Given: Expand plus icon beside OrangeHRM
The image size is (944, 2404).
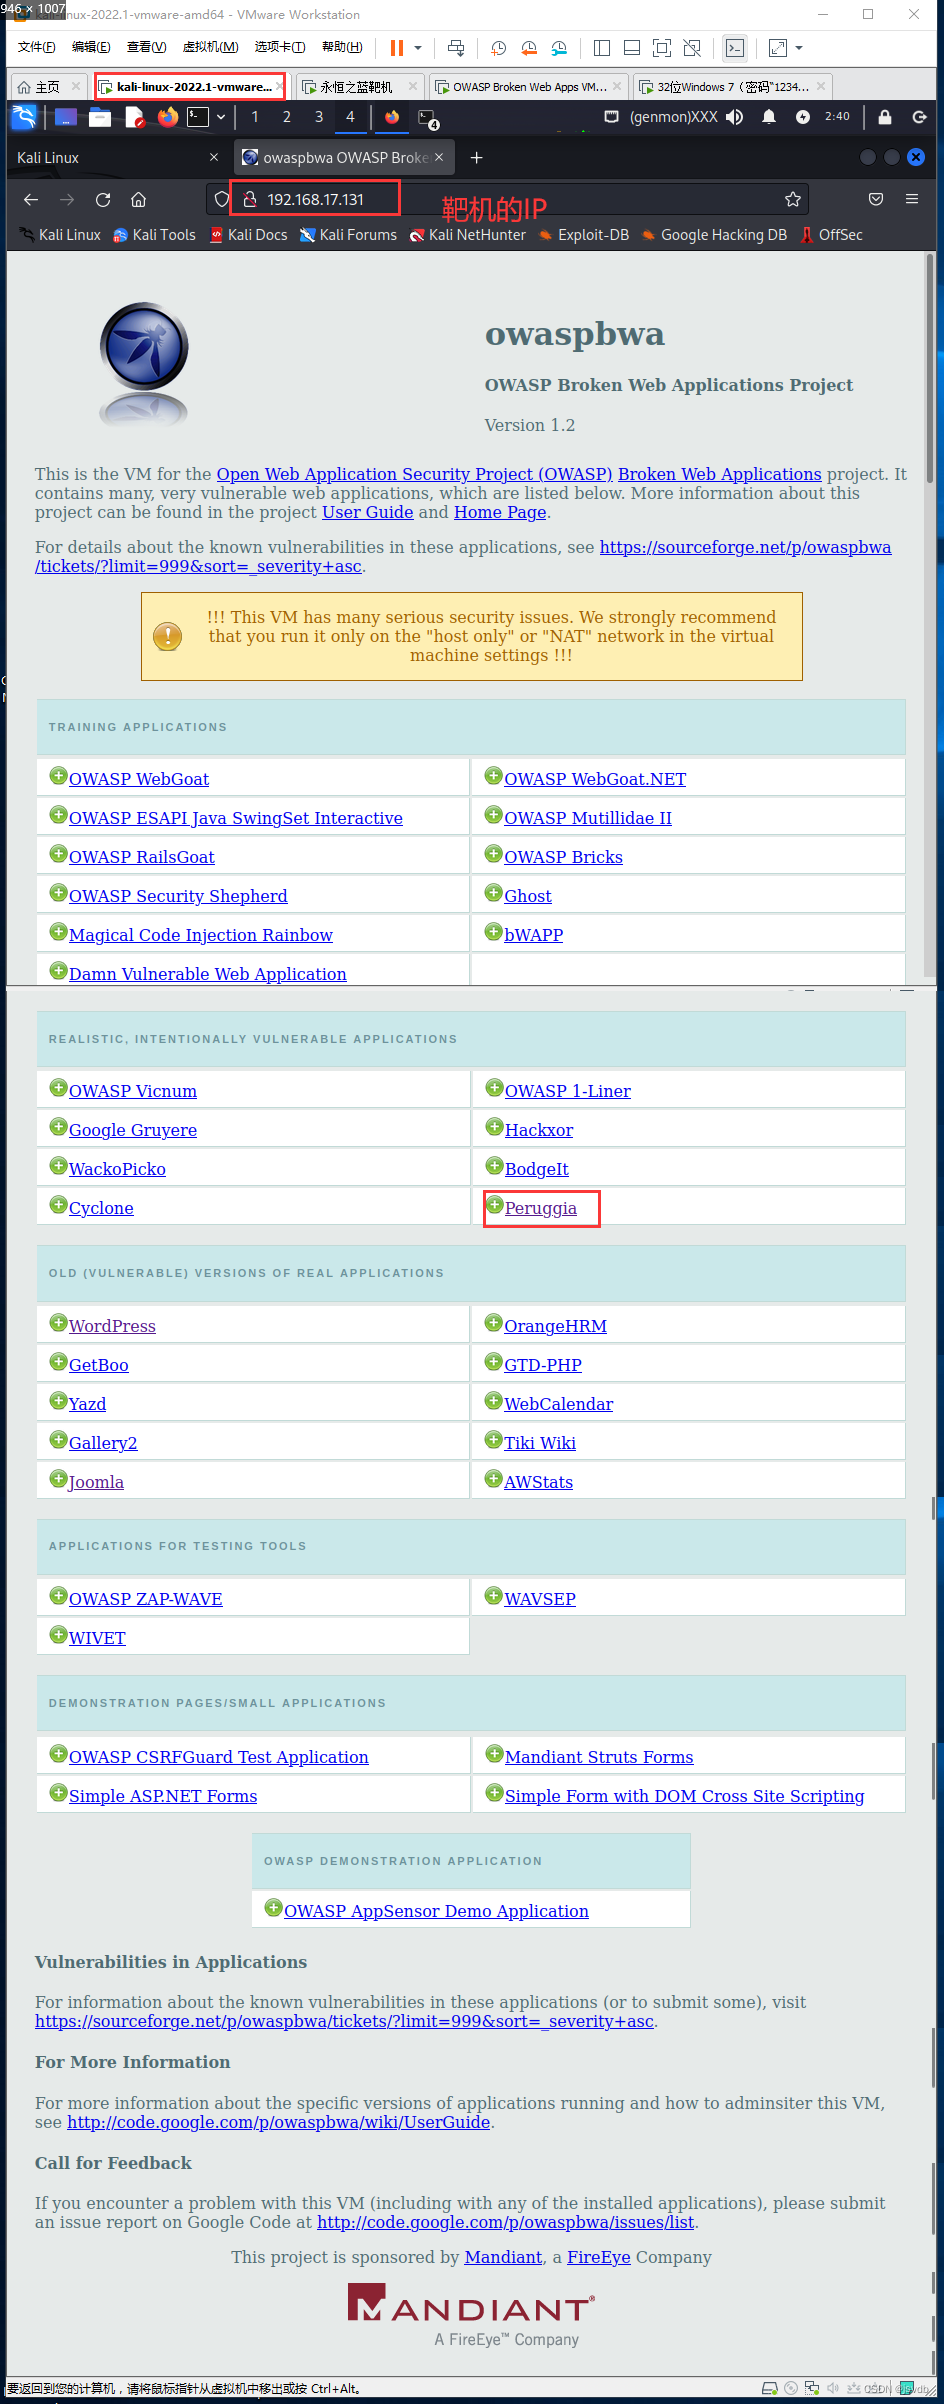Looking at the screenshot, I should (x=493, y=1323).
